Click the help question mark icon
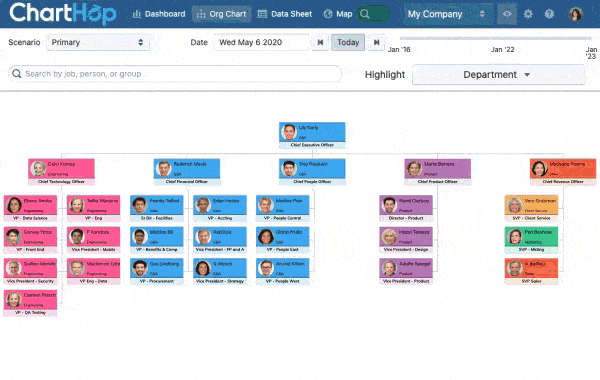This screenshot has width=600, height=380. click(x=549, y=14)
